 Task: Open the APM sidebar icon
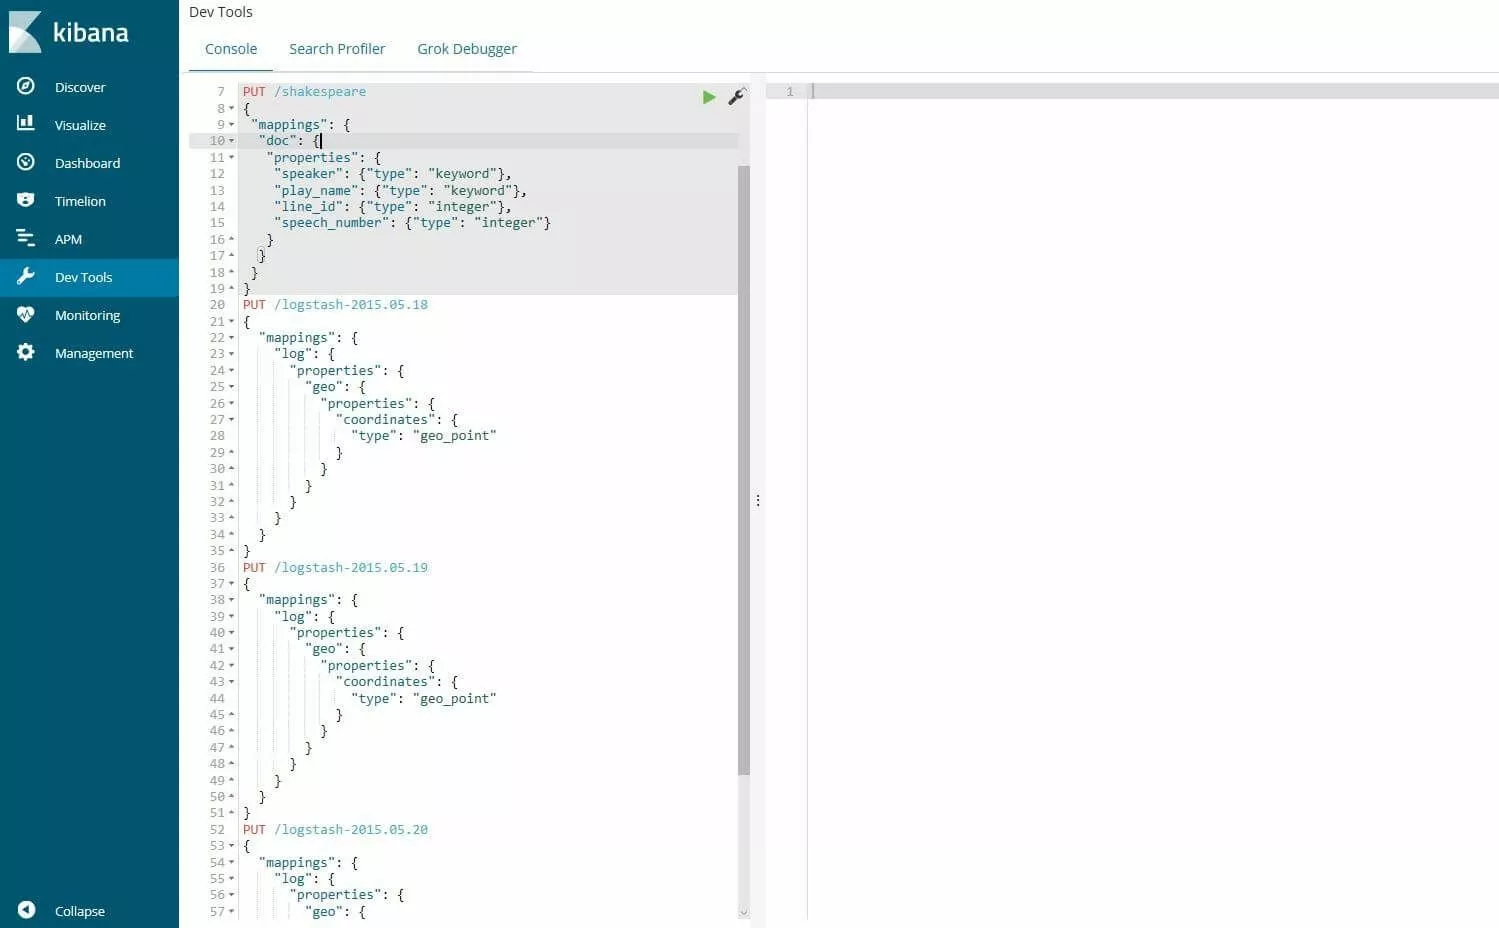pos(26,238)
